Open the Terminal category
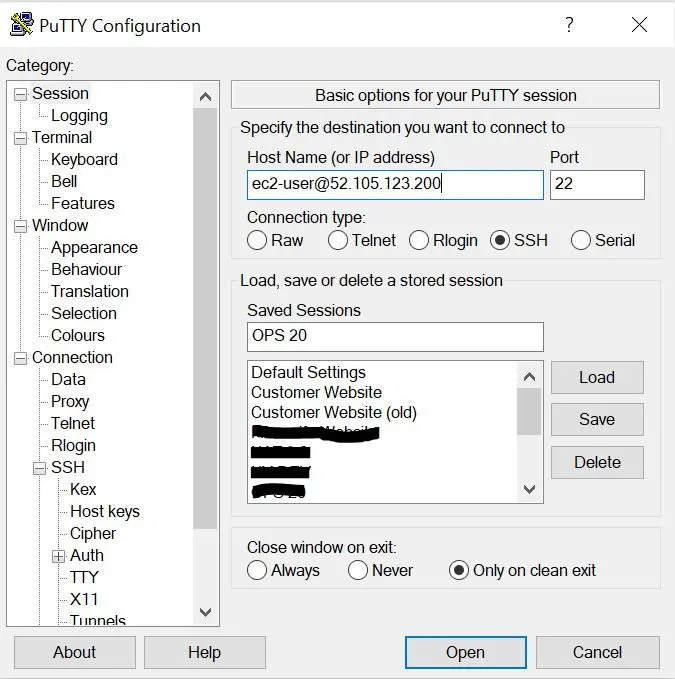 62,138
